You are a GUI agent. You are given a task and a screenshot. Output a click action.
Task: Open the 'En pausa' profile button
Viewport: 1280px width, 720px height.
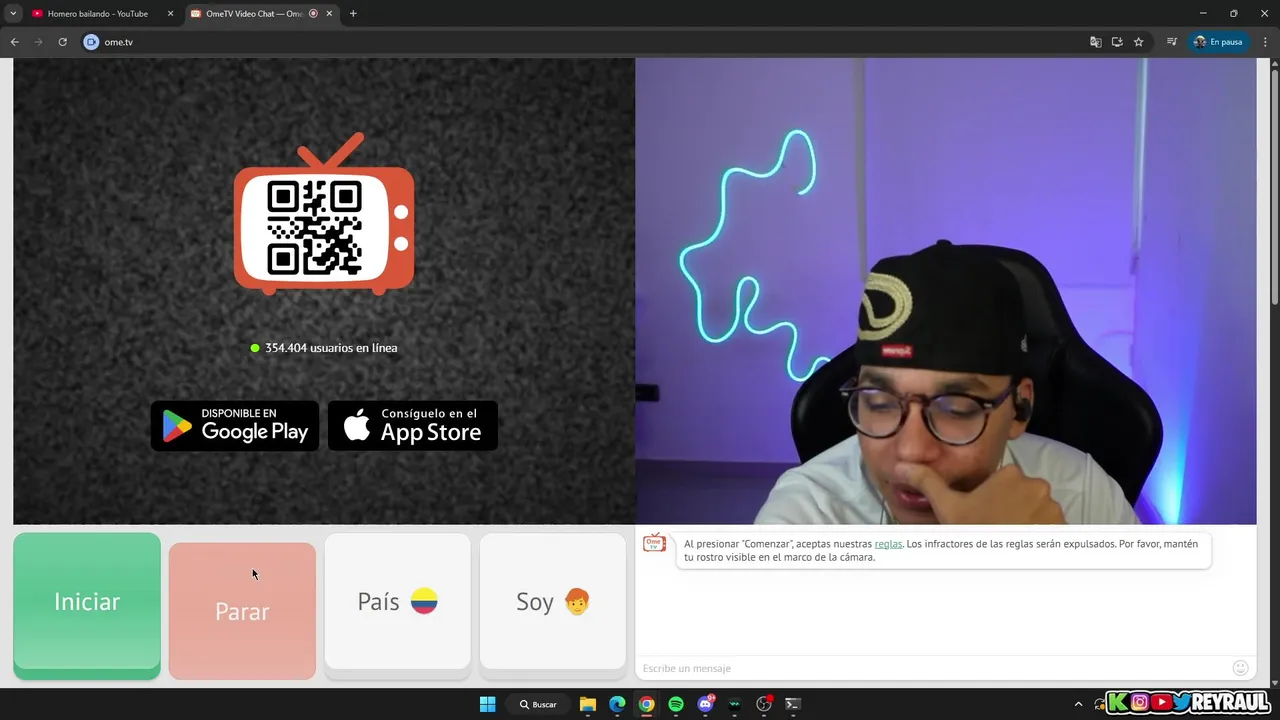(x=1218, y=42)
